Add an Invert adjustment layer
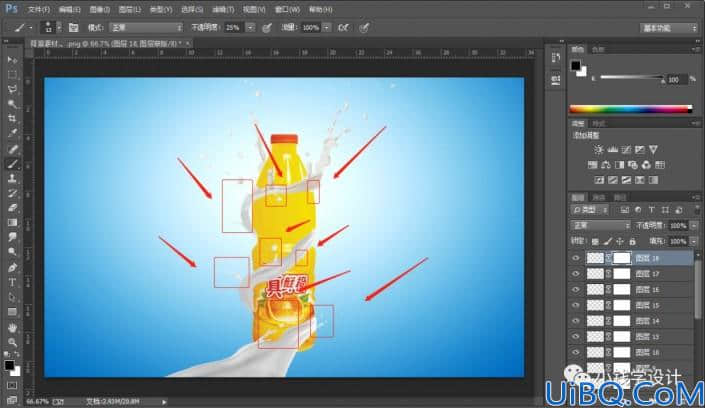 [599, 180]
